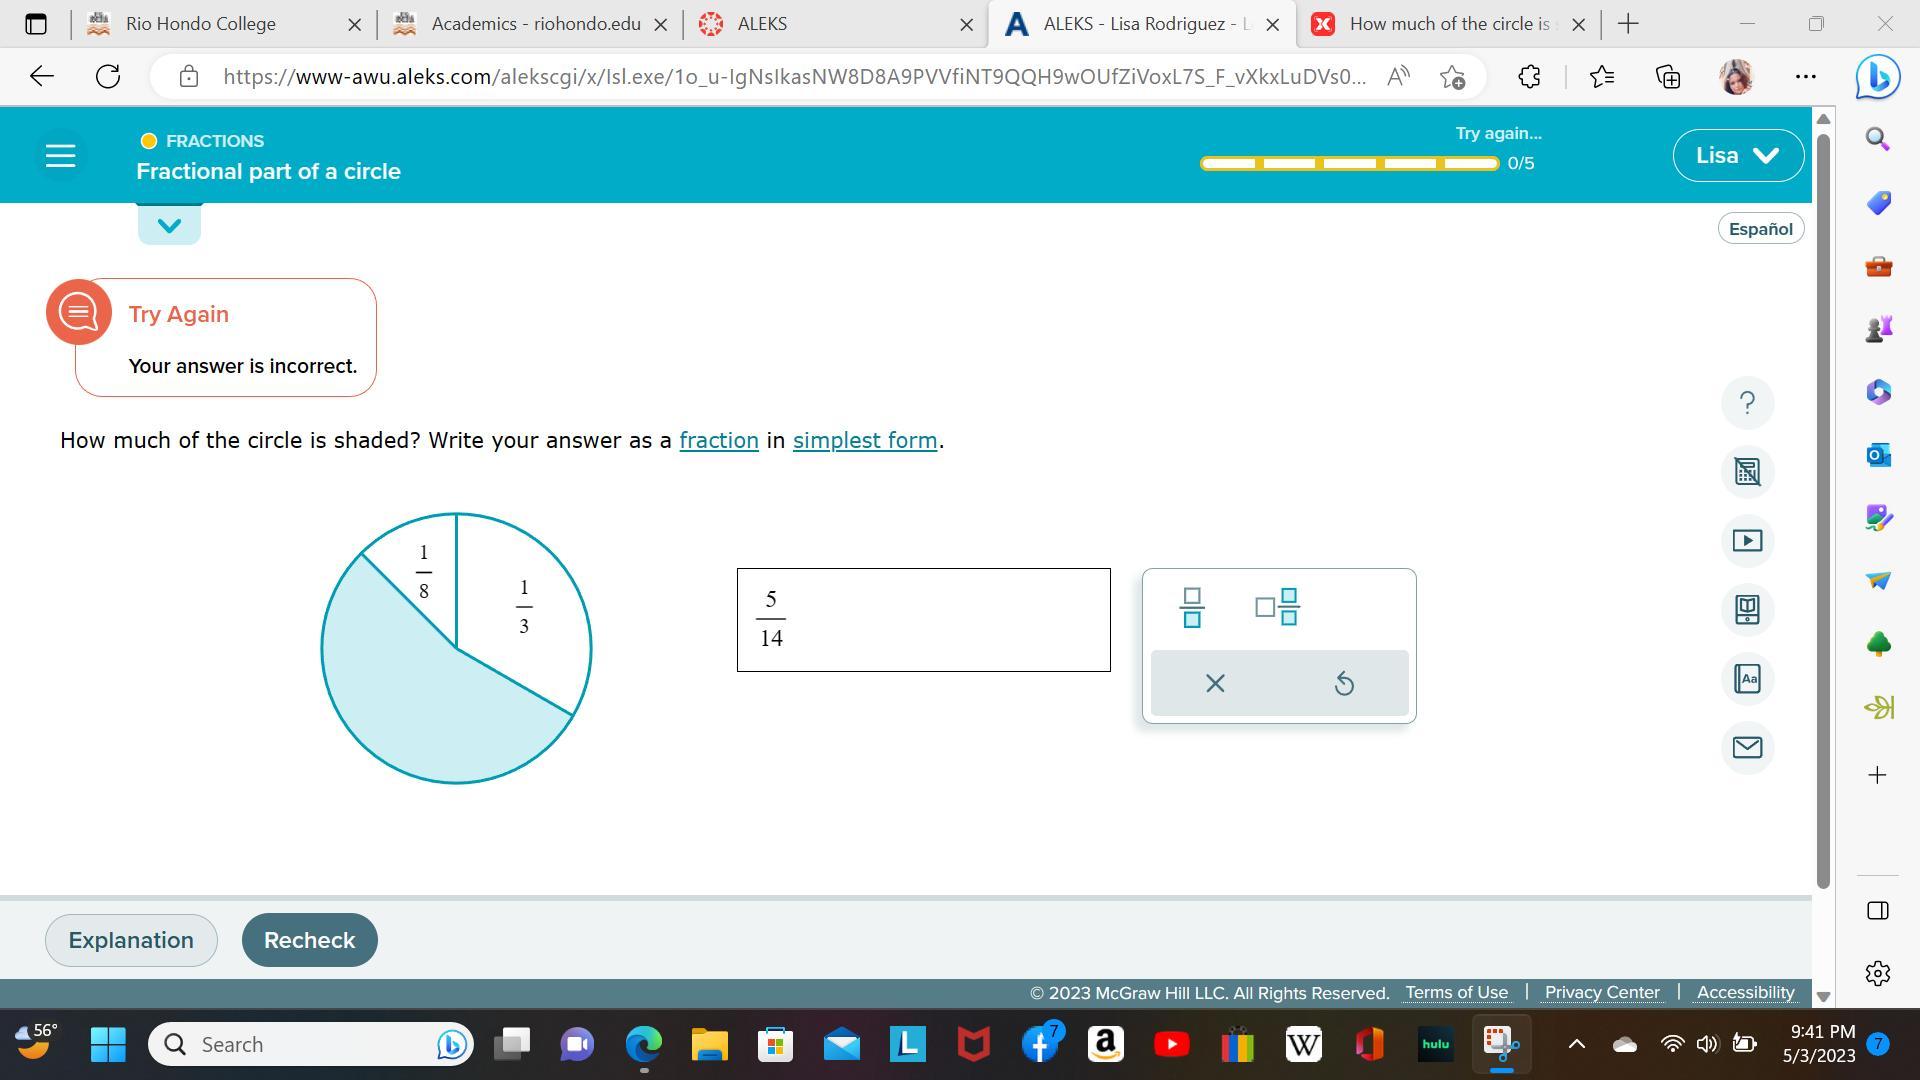The height and width of the screenshot is (1080, 1920).
Task: Open the dictionary tool icon
Action: (x=1747, y=679)
